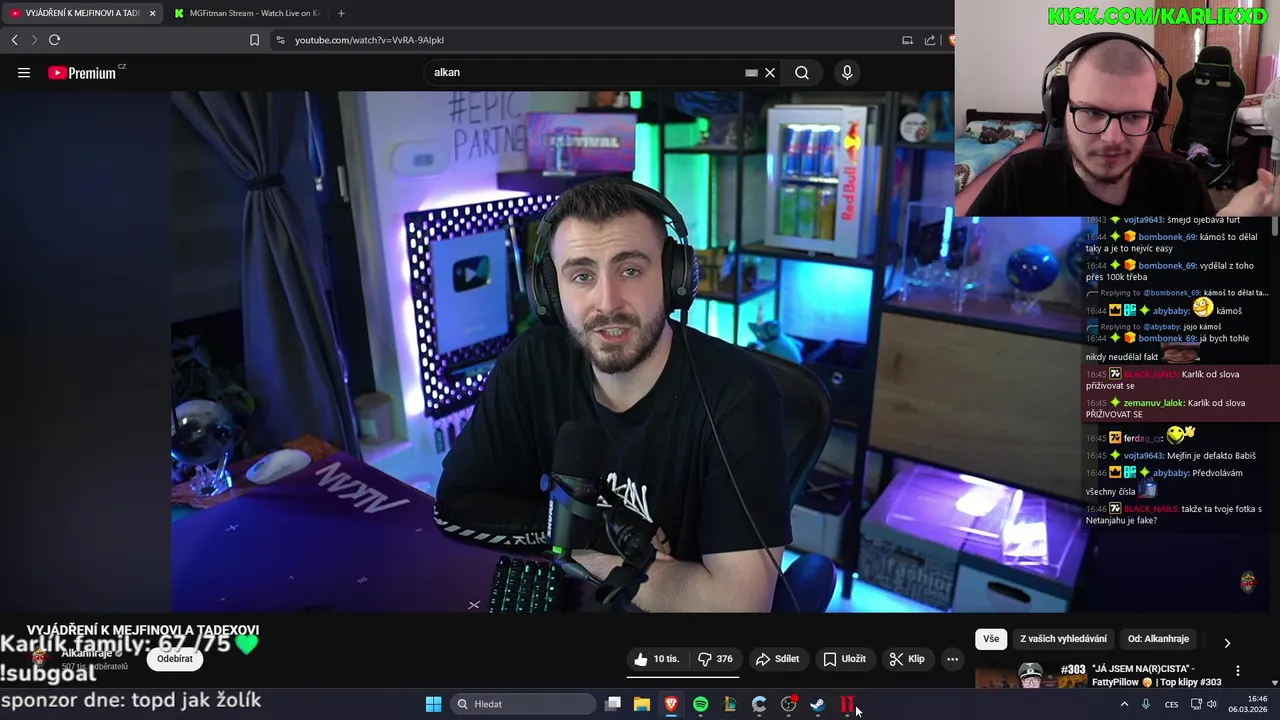The image size is (1280, 720).
Task: Open the clock showing 16:46 06.03.2026
Action: tap(1248, 704)
